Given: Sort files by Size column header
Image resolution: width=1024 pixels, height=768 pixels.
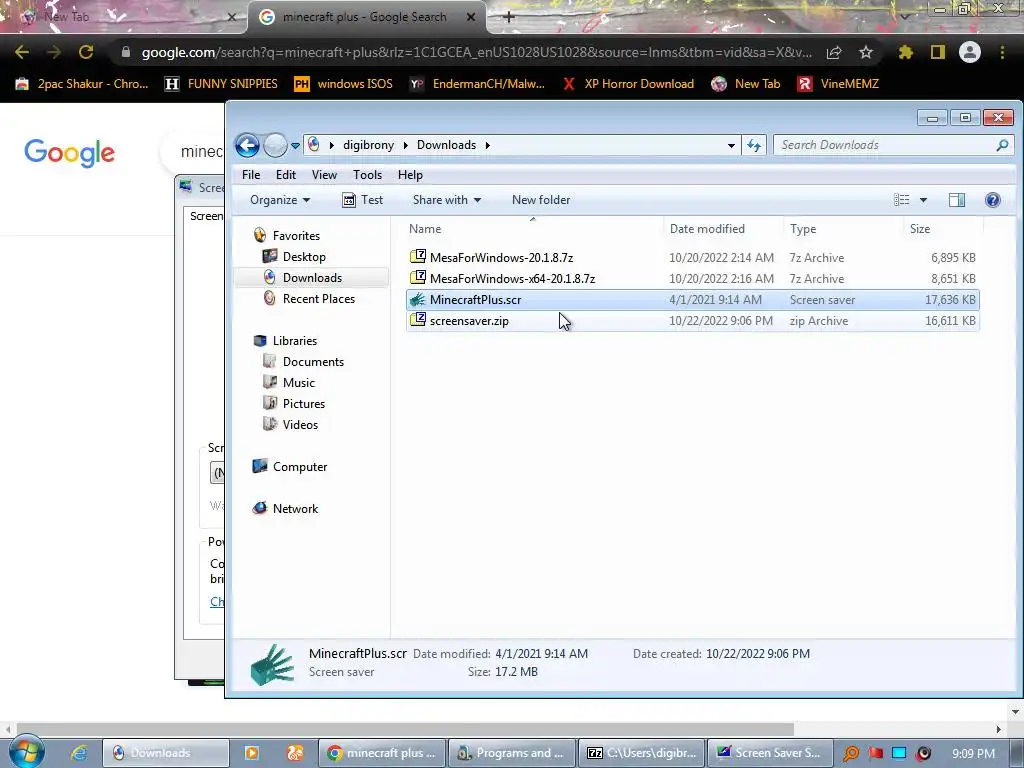Looking at the screenshot, I should 943,229.
